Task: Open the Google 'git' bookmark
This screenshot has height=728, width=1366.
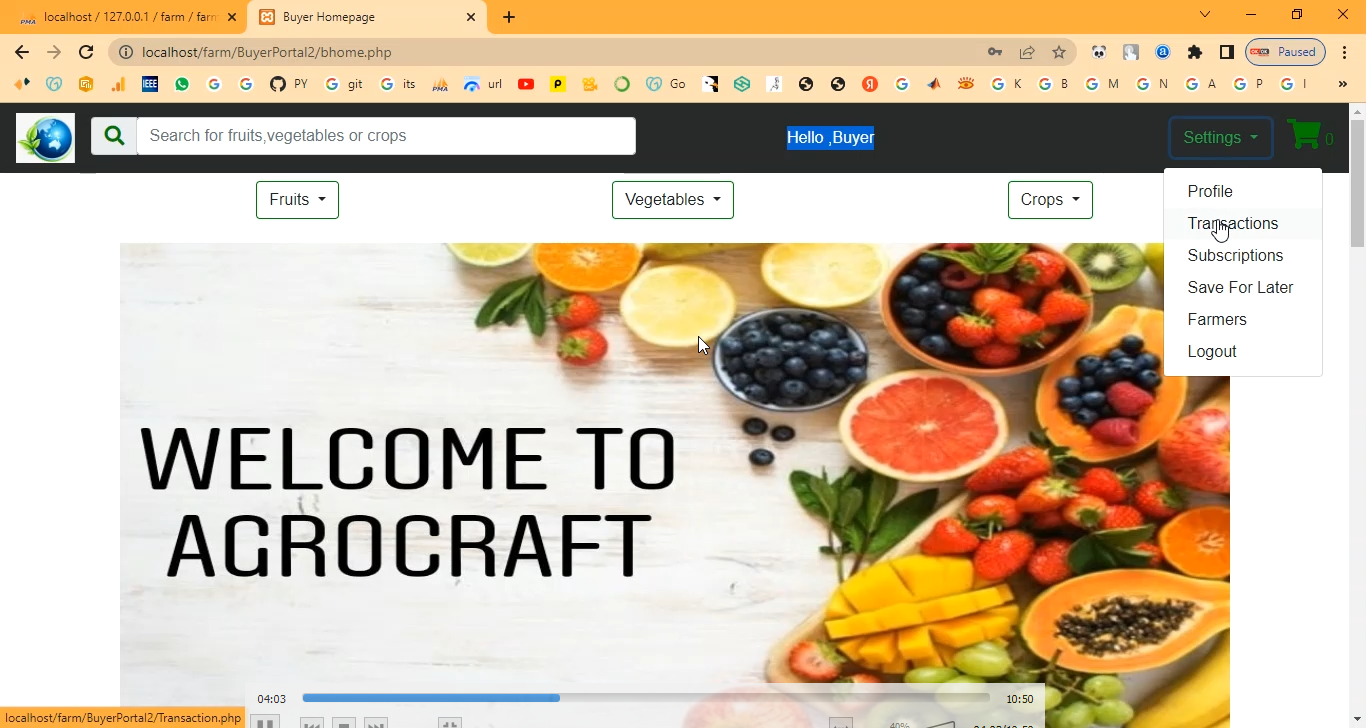Action: (345, 85)
